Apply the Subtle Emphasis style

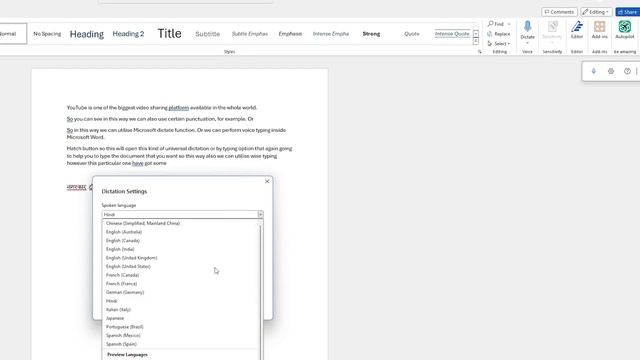pyautogui.click(x=250, y=34)
